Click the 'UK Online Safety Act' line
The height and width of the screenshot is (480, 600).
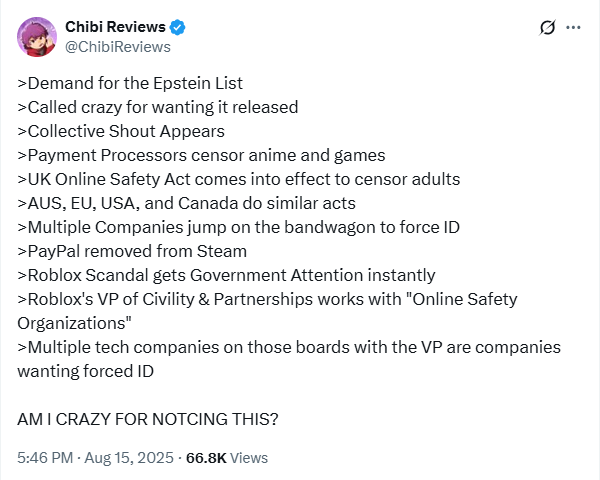point(239,179)
